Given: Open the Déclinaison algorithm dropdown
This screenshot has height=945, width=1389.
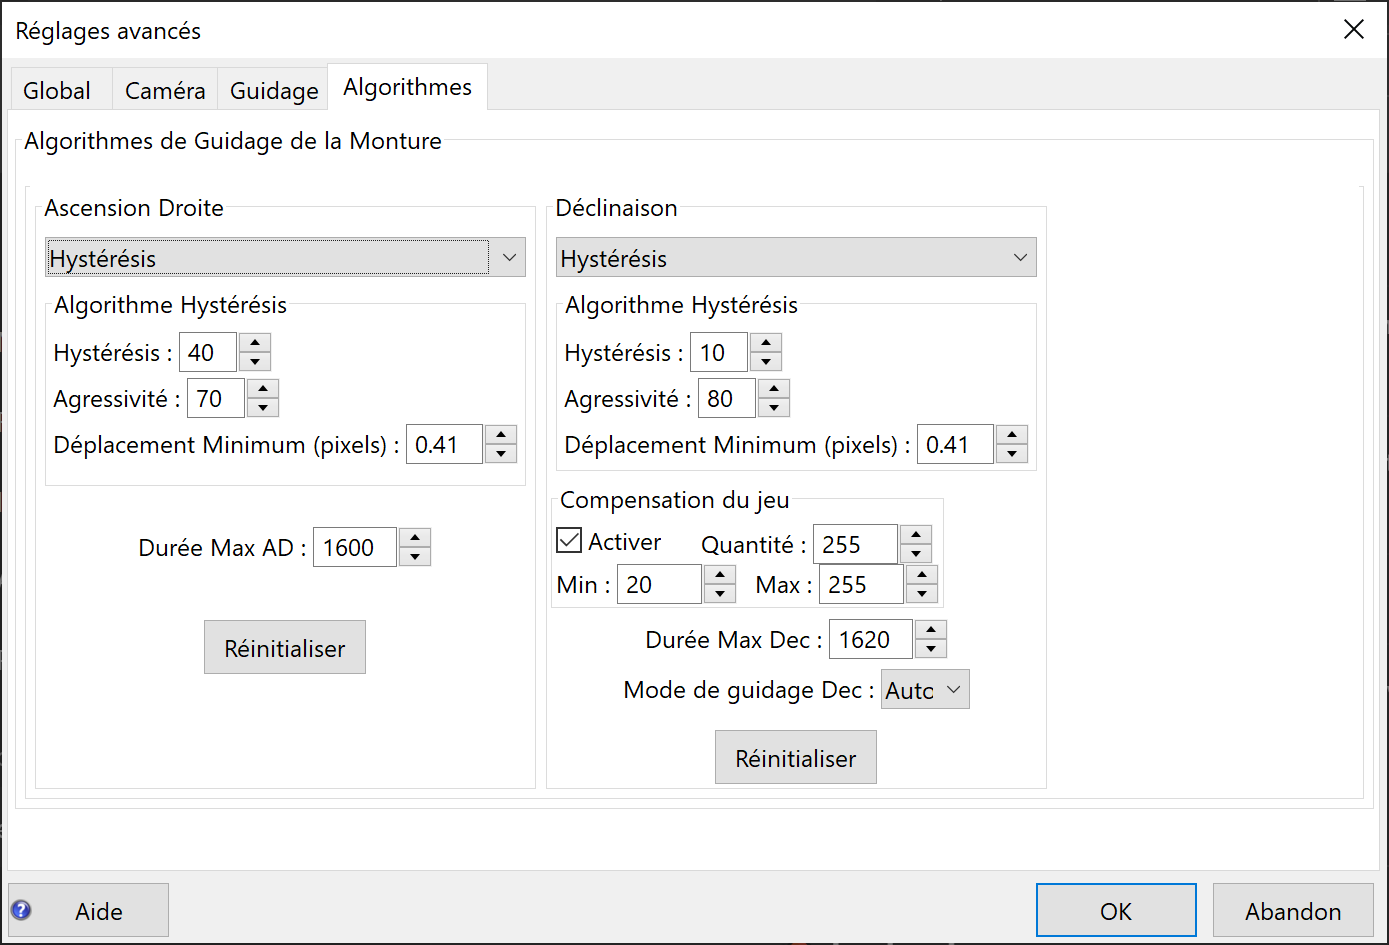Looking at the screenshot, I should pos(796,258).
